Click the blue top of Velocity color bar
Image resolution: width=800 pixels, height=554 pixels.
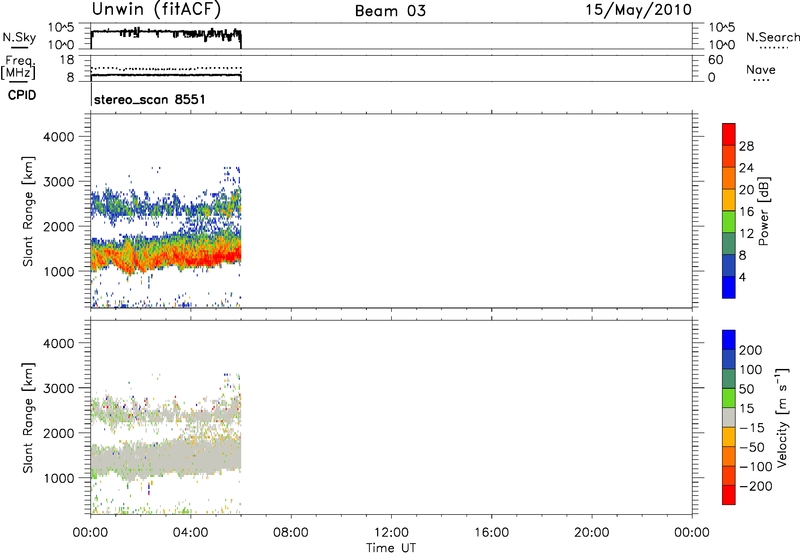pos(729,340)
